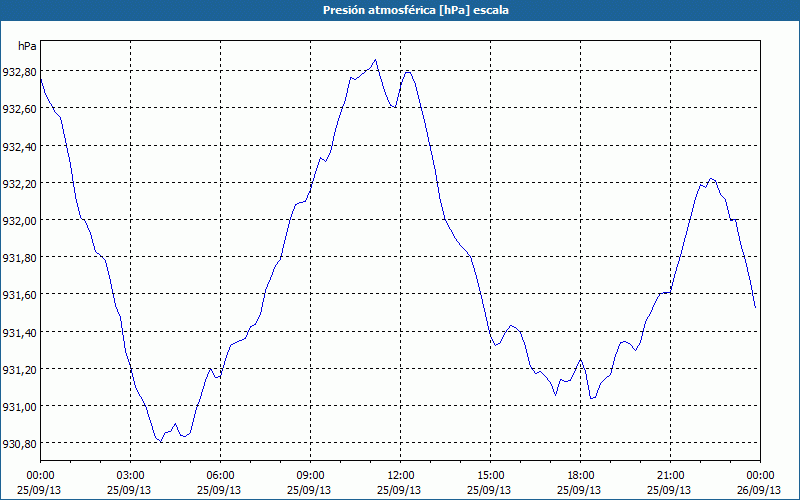Click the 932,80 y-axis label
Screen dimensions: 800x500
[20, 72]
